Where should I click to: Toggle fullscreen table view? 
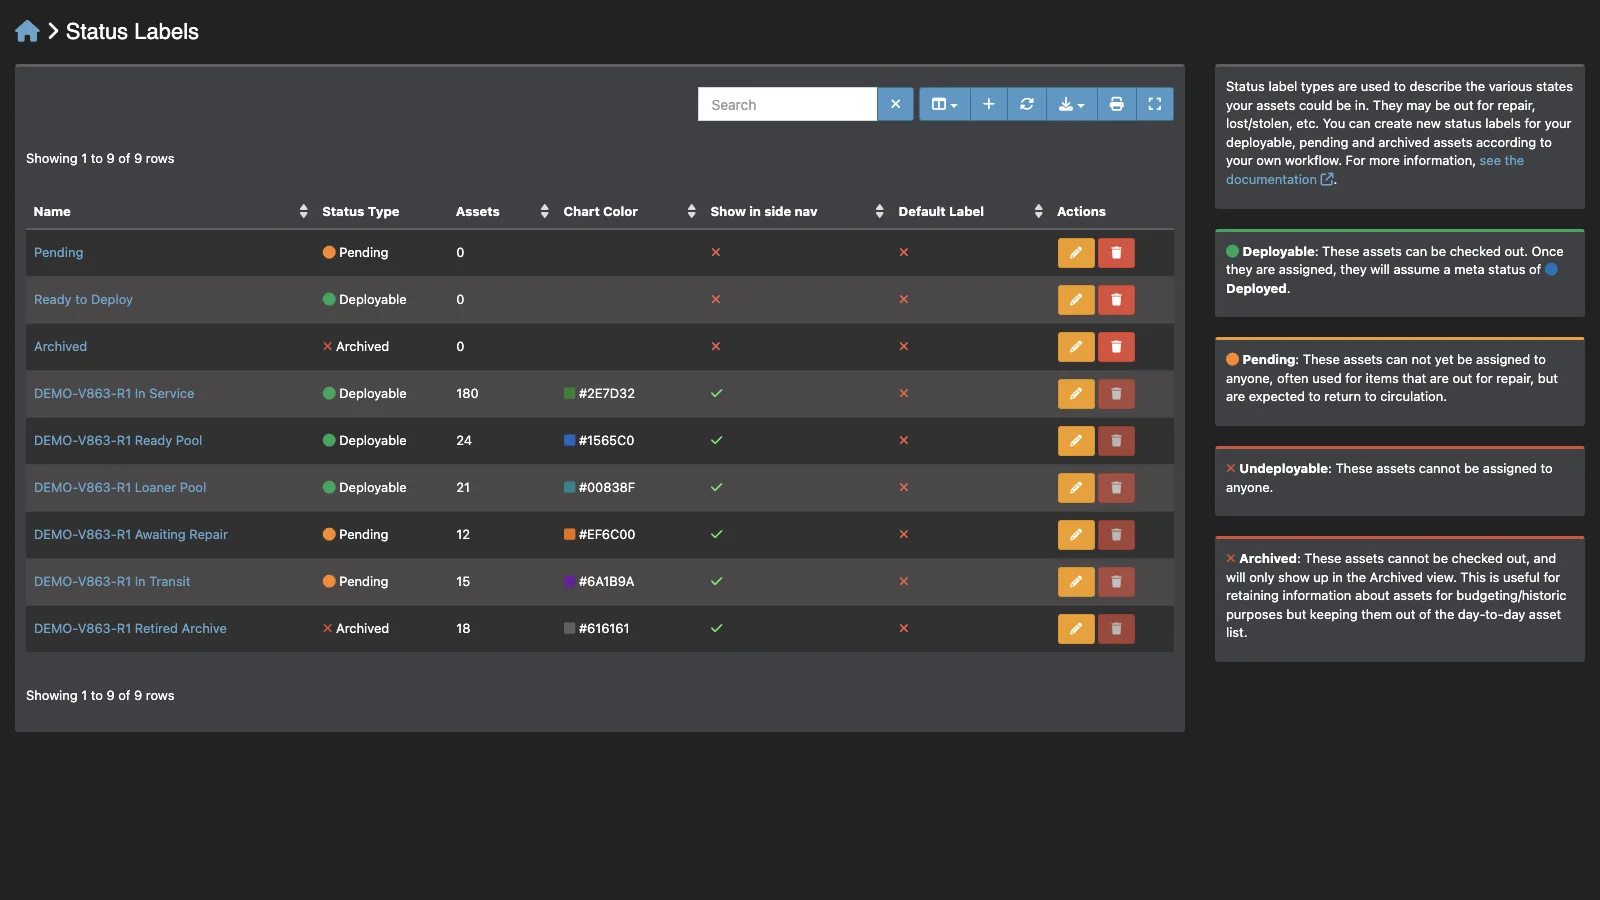[x=1155, y=104]
